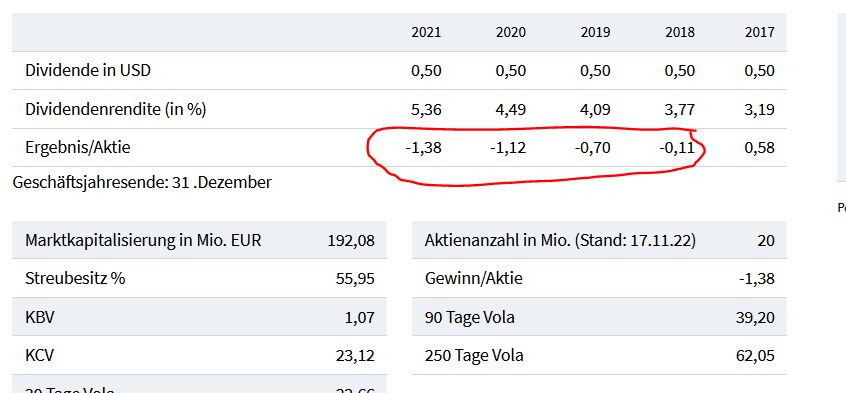Select Marktkapitalisierung in Mio. EUR row
Screen dimensions: 846x393
pyautogui.click(x=200, y=240)
